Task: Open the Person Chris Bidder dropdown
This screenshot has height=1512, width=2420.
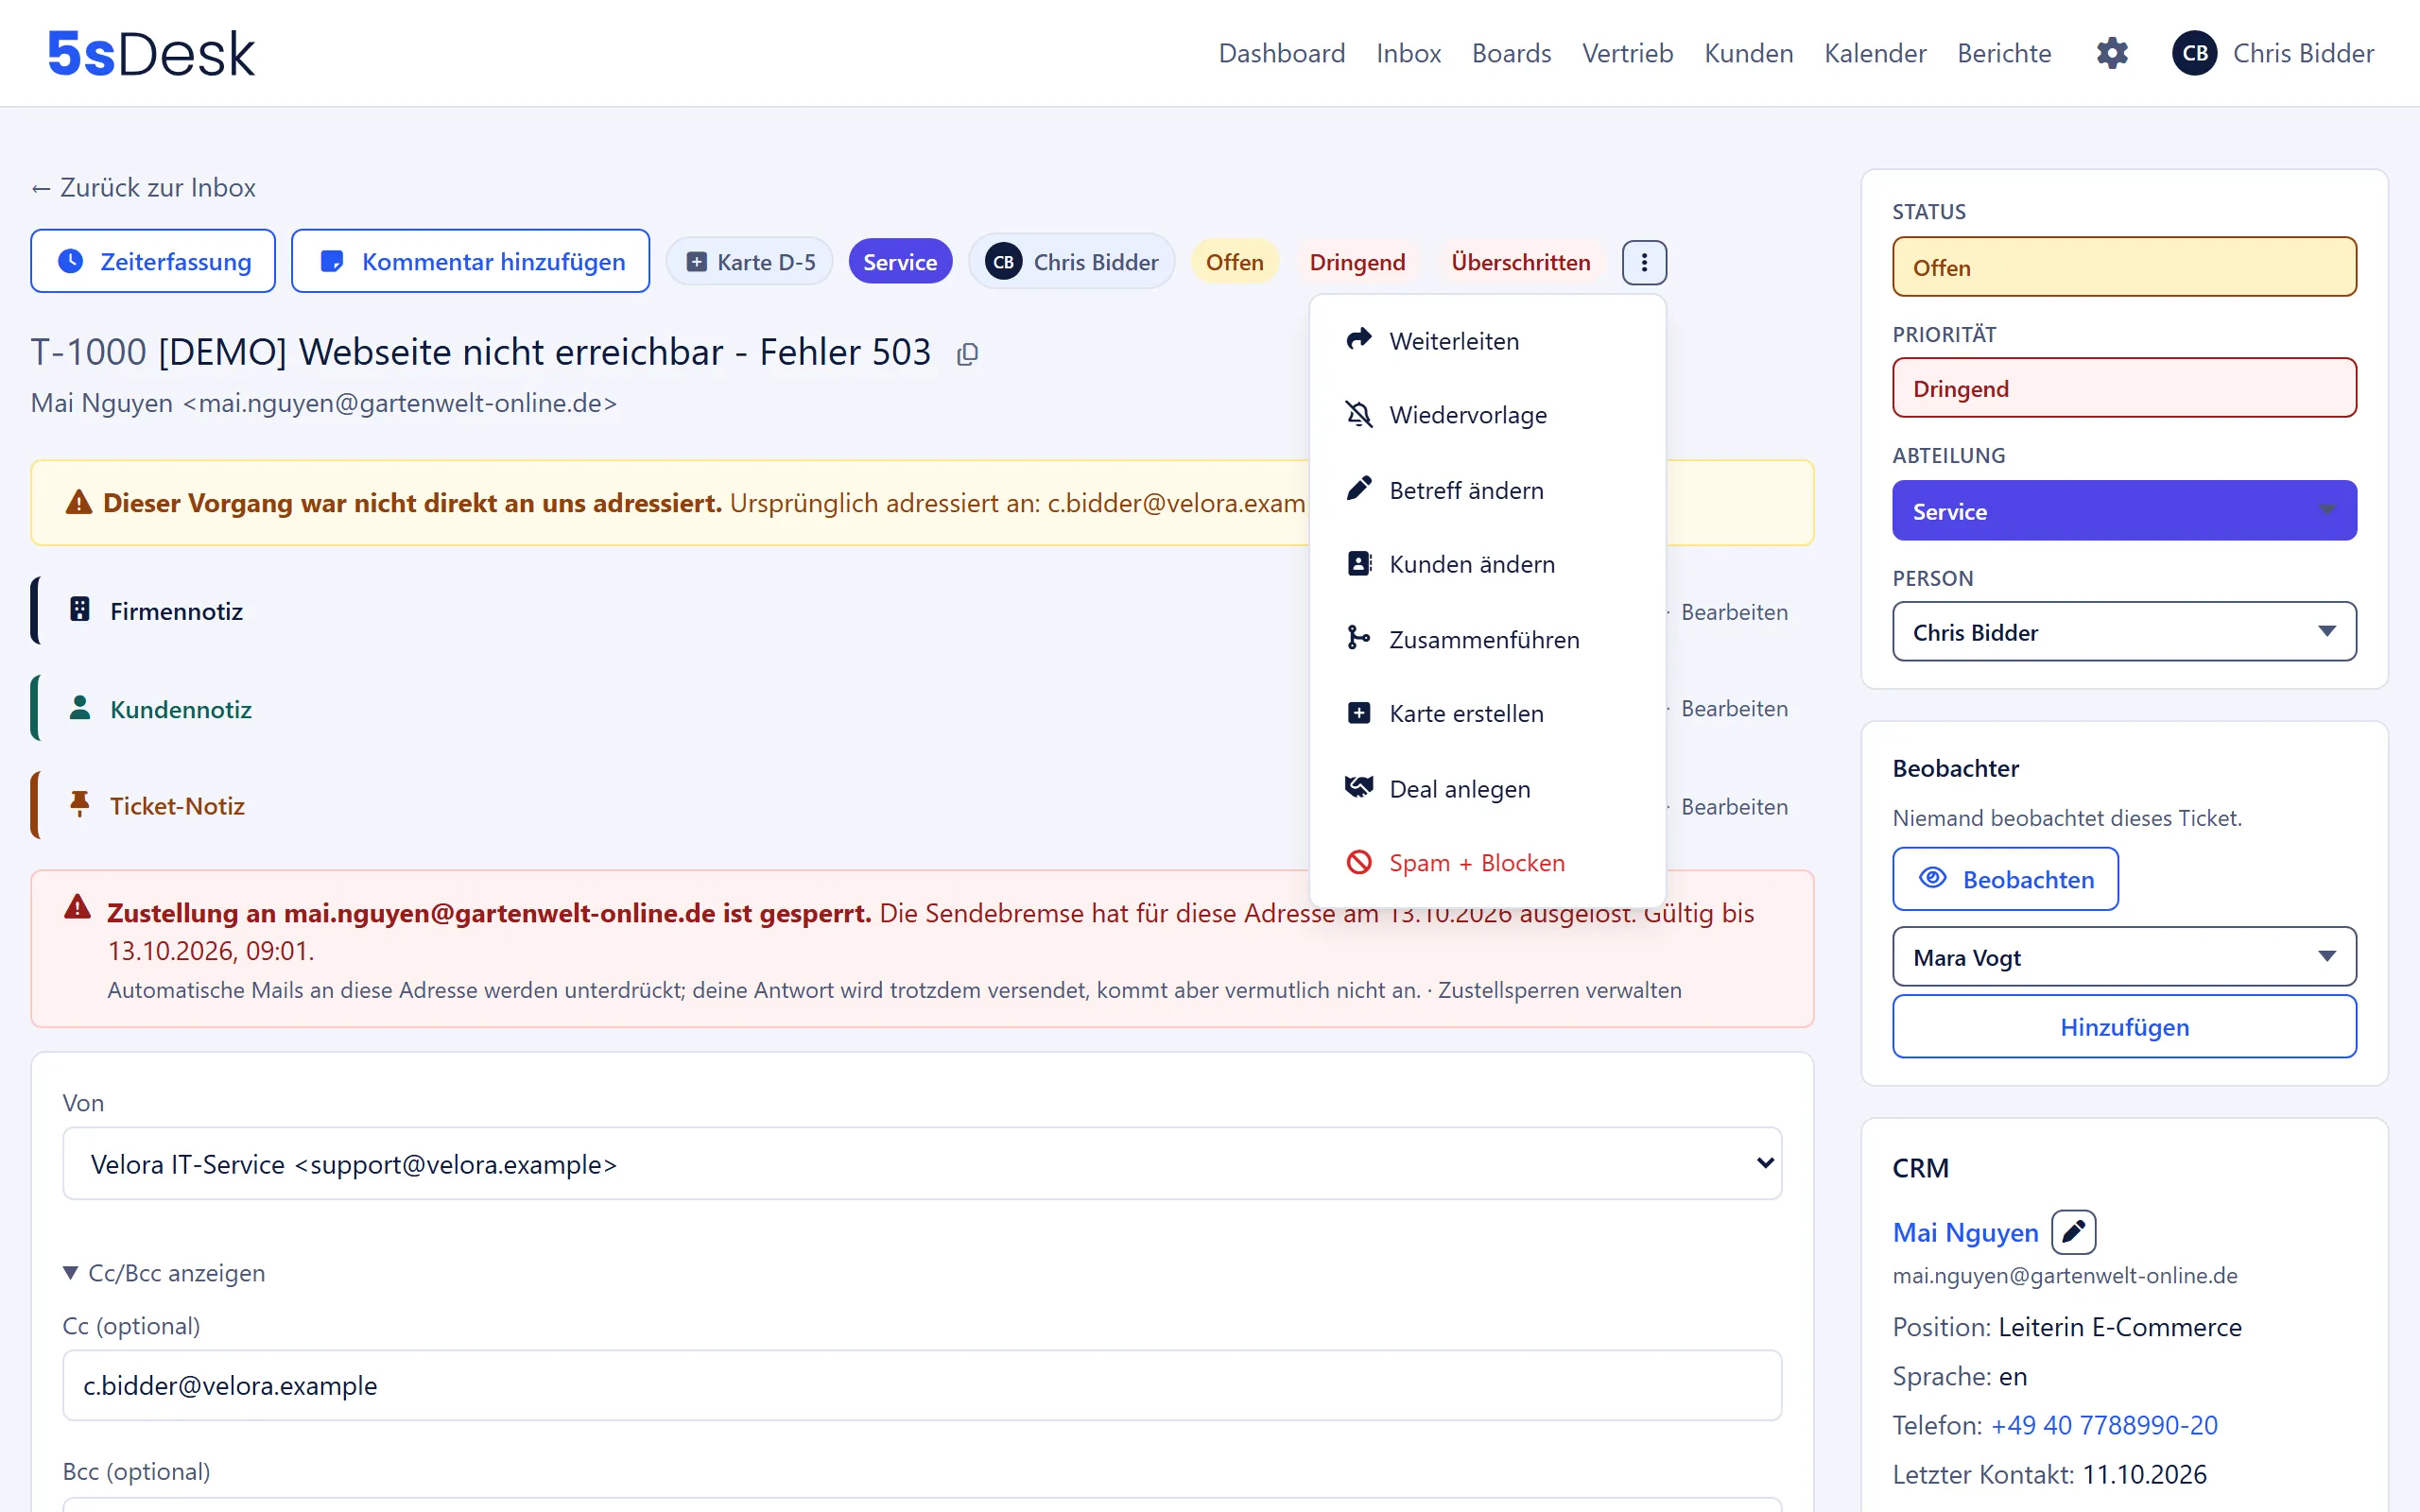Action: pyautogui.click(x=2124, y=632)
